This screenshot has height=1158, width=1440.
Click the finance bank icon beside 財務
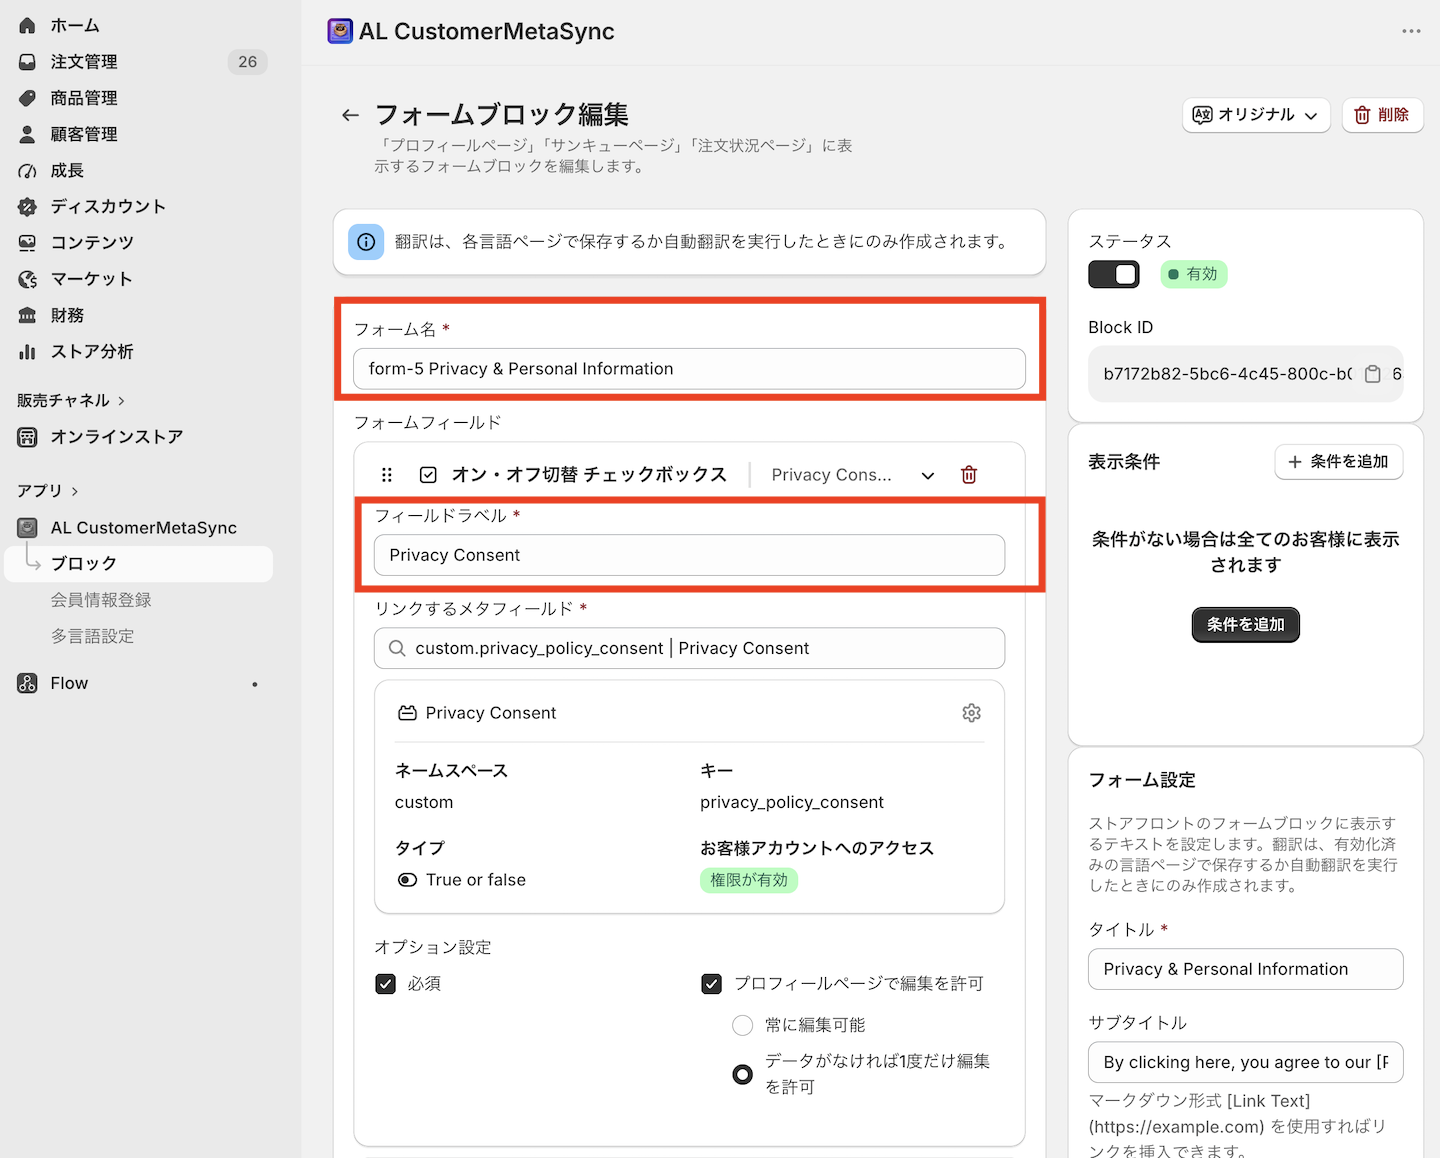(27, 315)
